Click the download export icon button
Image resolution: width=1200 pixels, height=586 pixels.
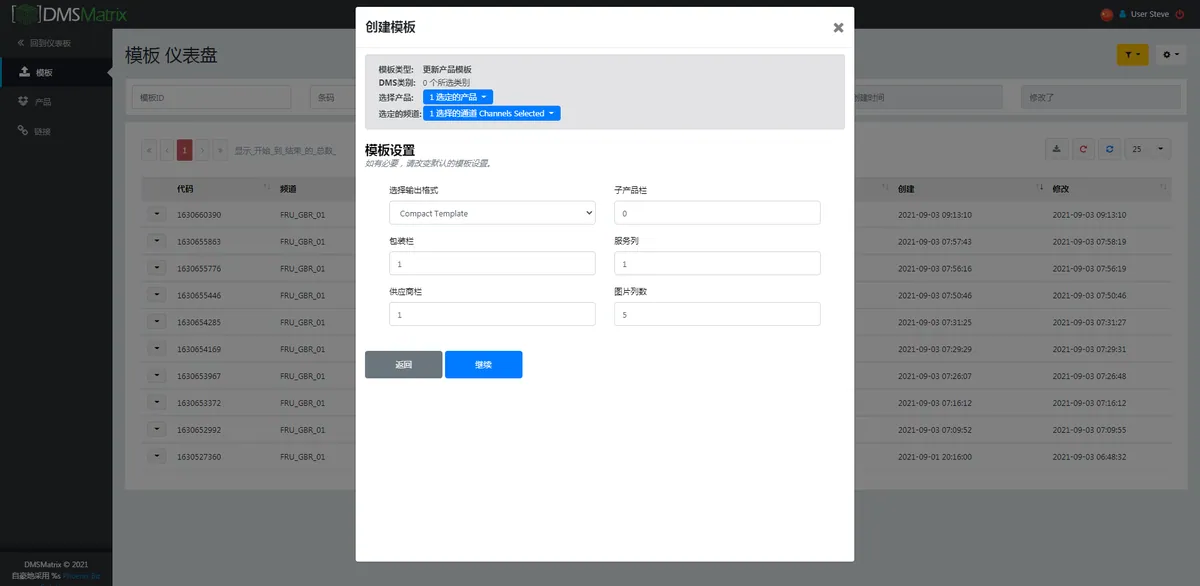pos(1057,149)
